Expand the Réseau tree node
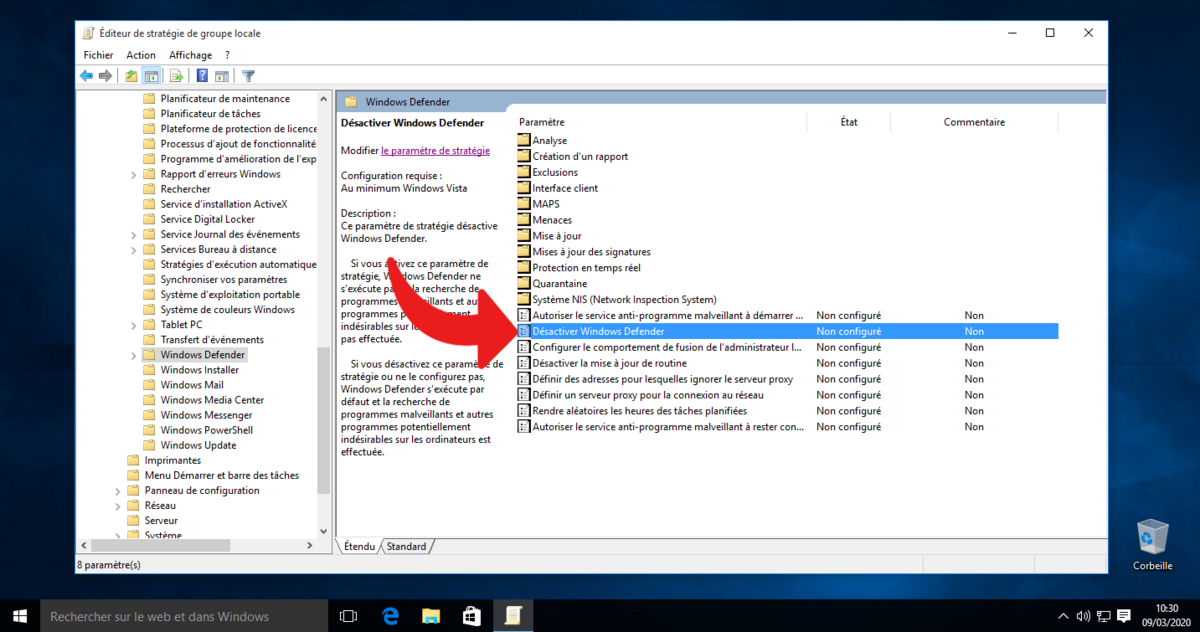Screen dimensions: 1200x632 [118, 505]
